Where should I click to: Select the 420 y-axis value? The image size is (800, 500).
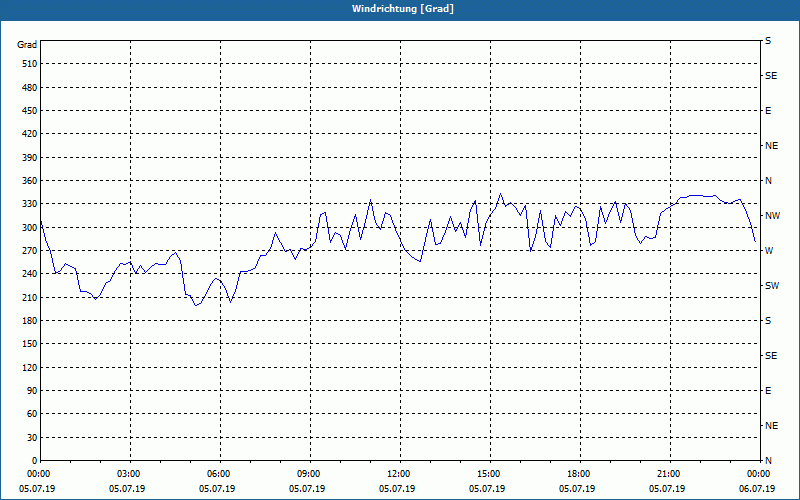(30, 134)
